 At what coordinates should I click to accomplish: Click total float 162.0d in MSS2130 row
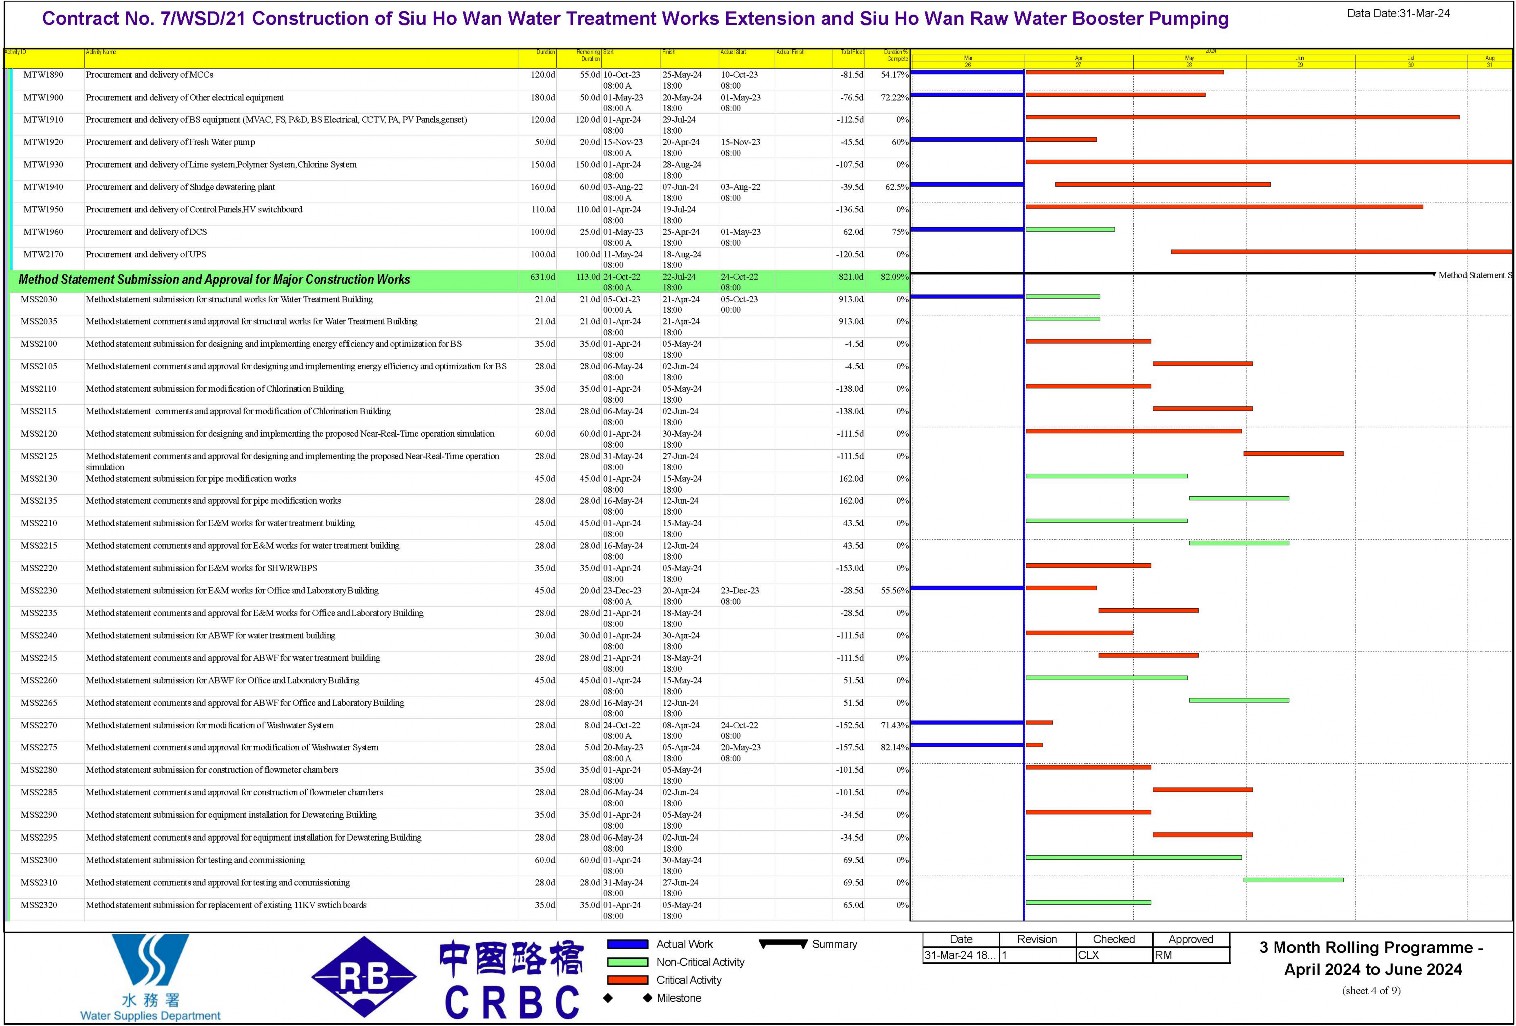click(x=852, y=479)
